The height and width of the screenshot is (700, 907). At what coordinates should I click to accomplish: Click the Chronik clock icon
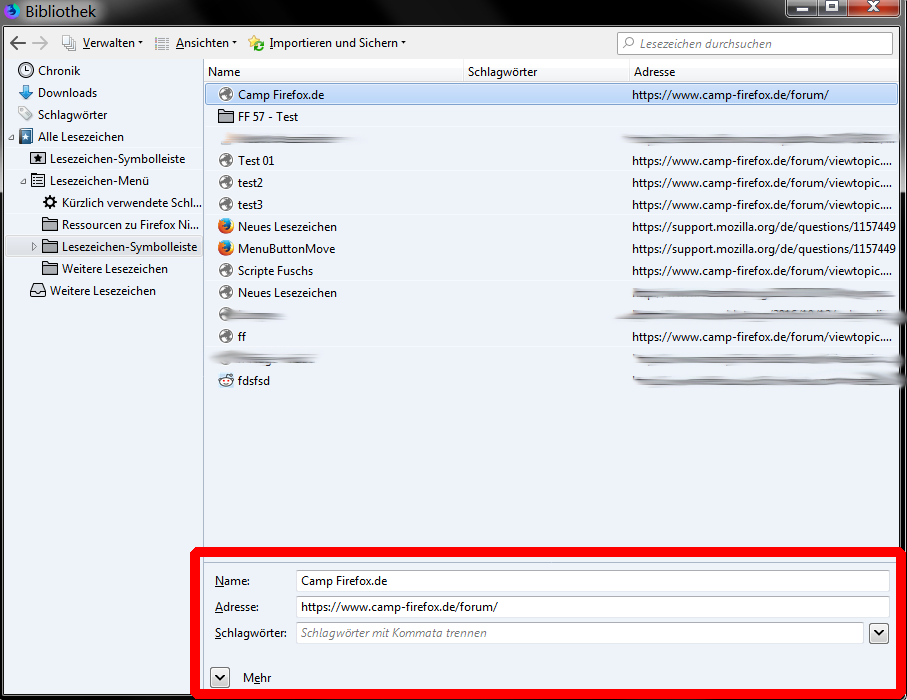click(x=25, y=71)
